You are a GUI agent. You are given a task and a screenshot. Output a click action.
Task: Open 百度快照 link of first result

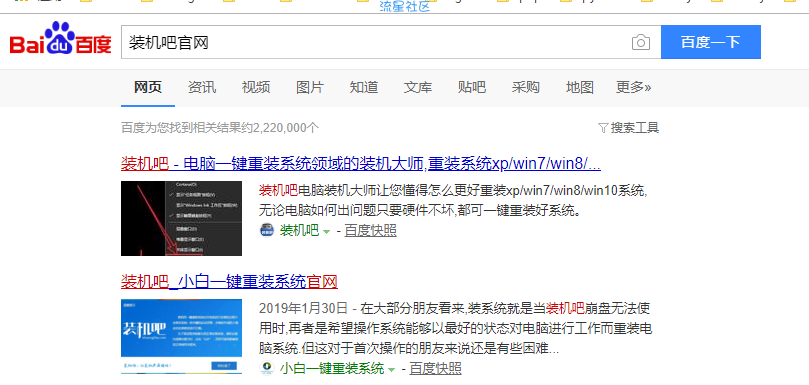pyautogui.click(x=370, y=230)
